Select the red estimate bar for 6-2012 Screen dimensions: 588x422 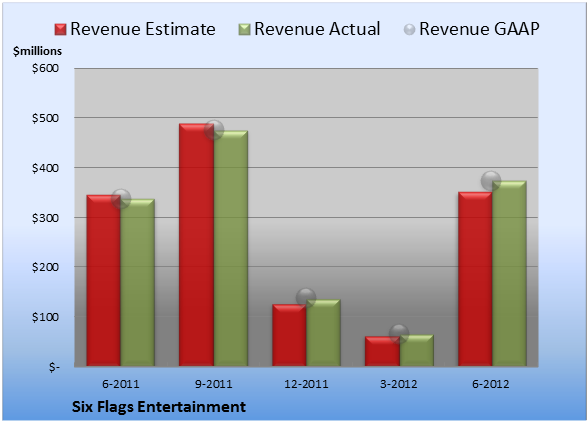(475, 279)
